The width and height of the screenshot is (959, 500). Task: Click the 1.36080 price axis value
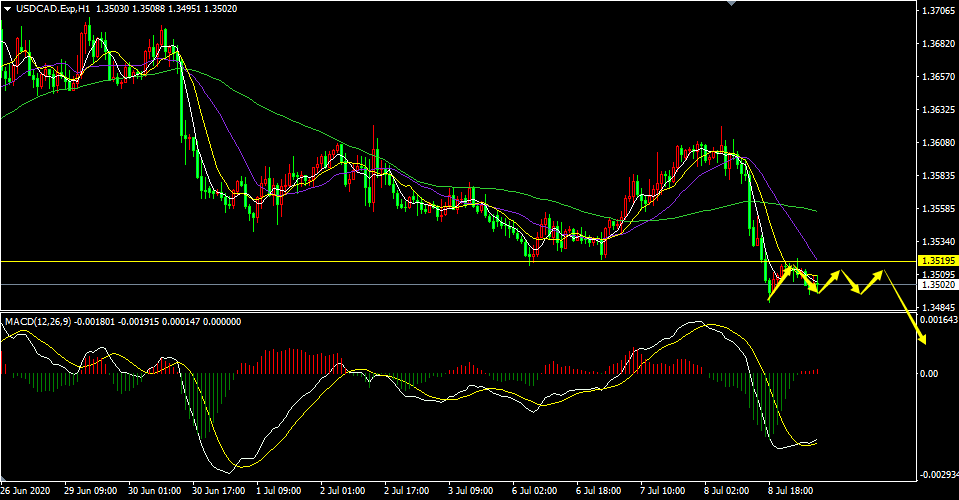tap(939, 143)
